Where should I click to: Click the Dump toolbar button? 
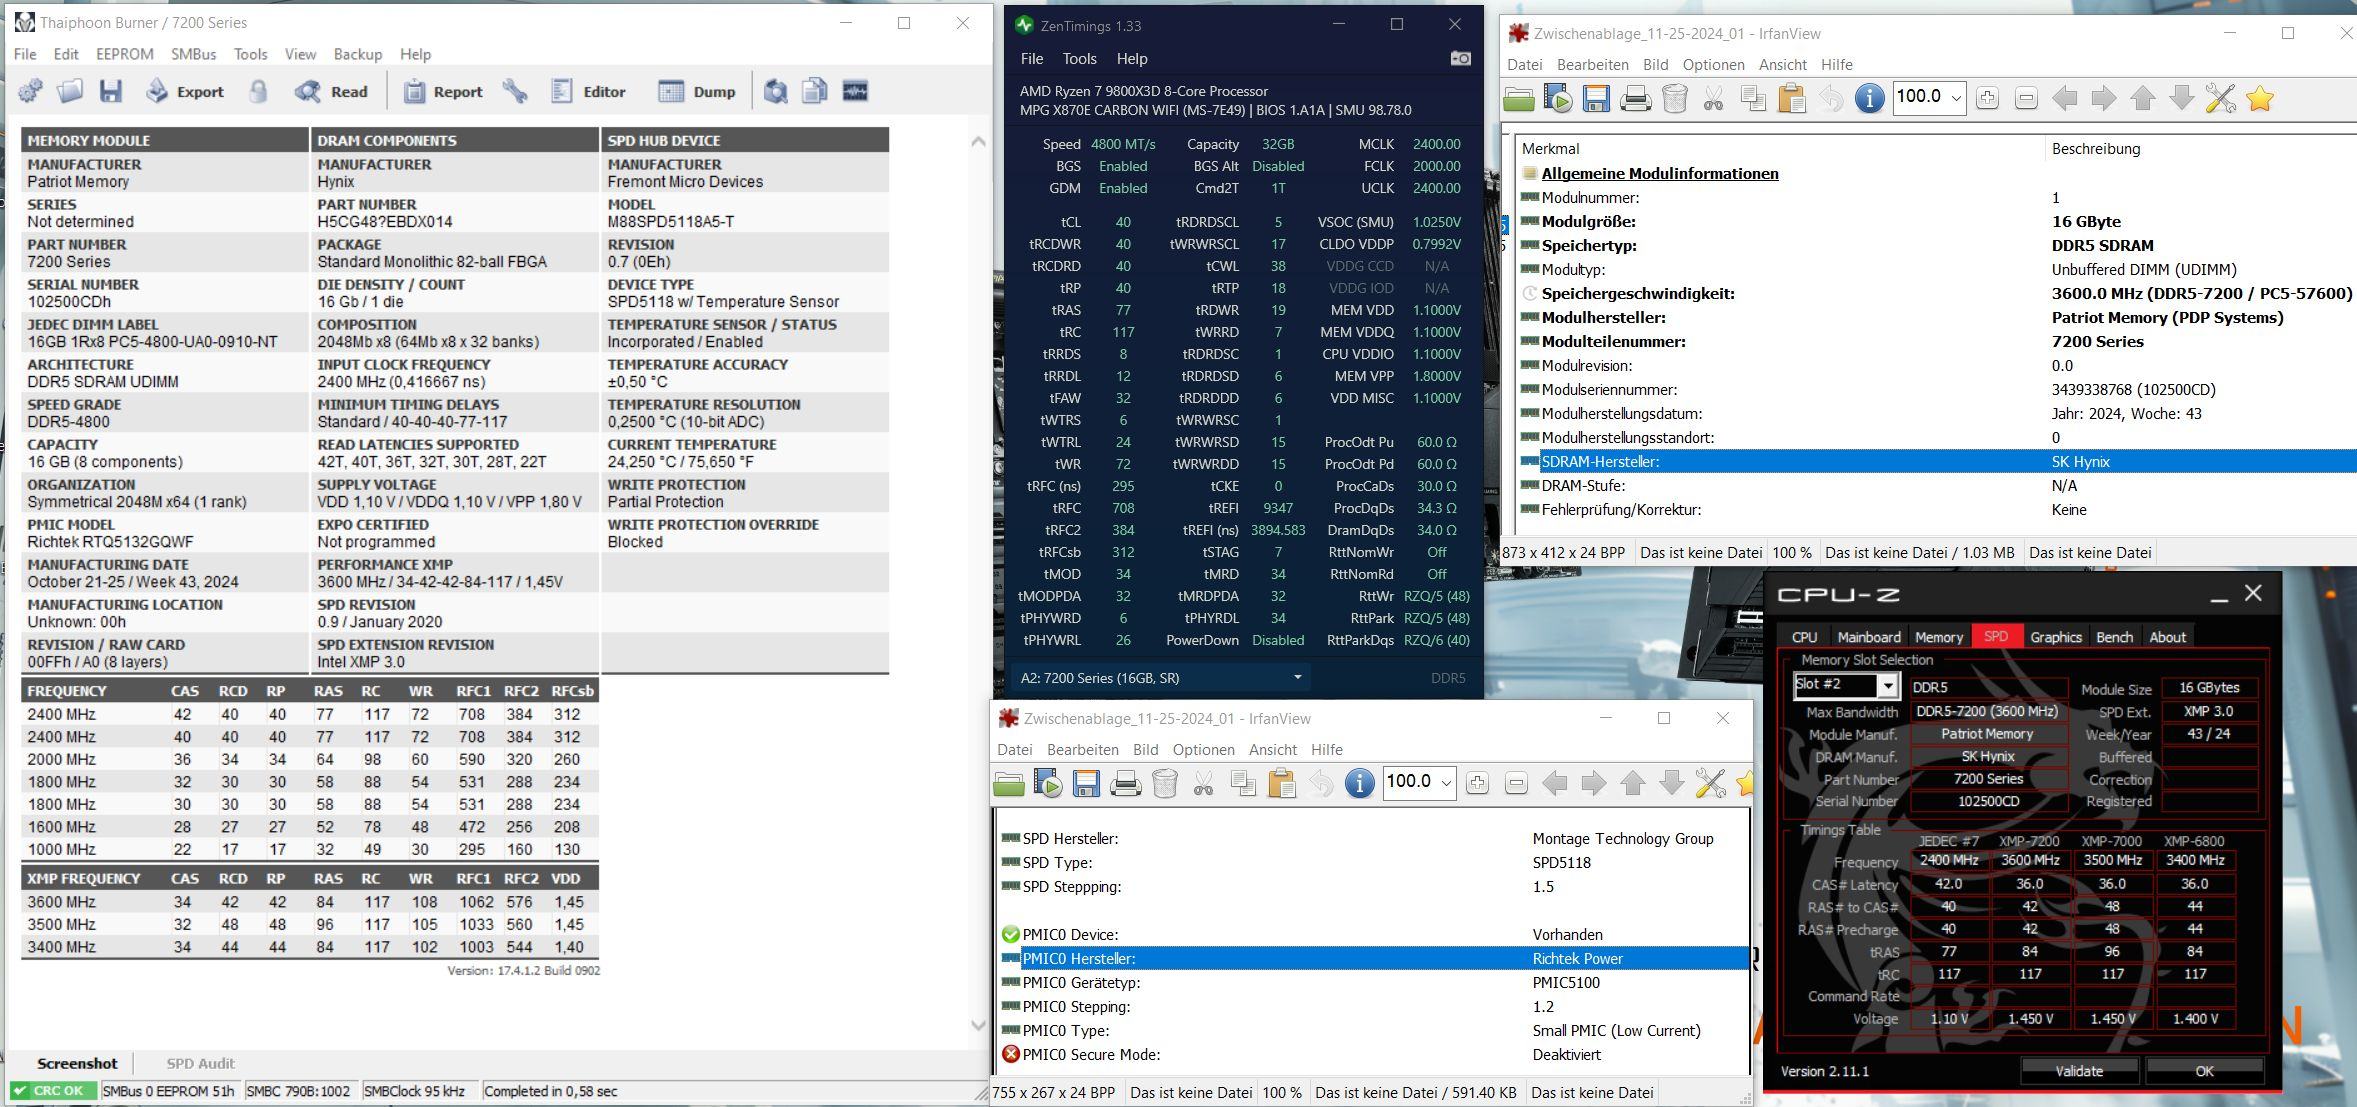click(x=697, y=92)
